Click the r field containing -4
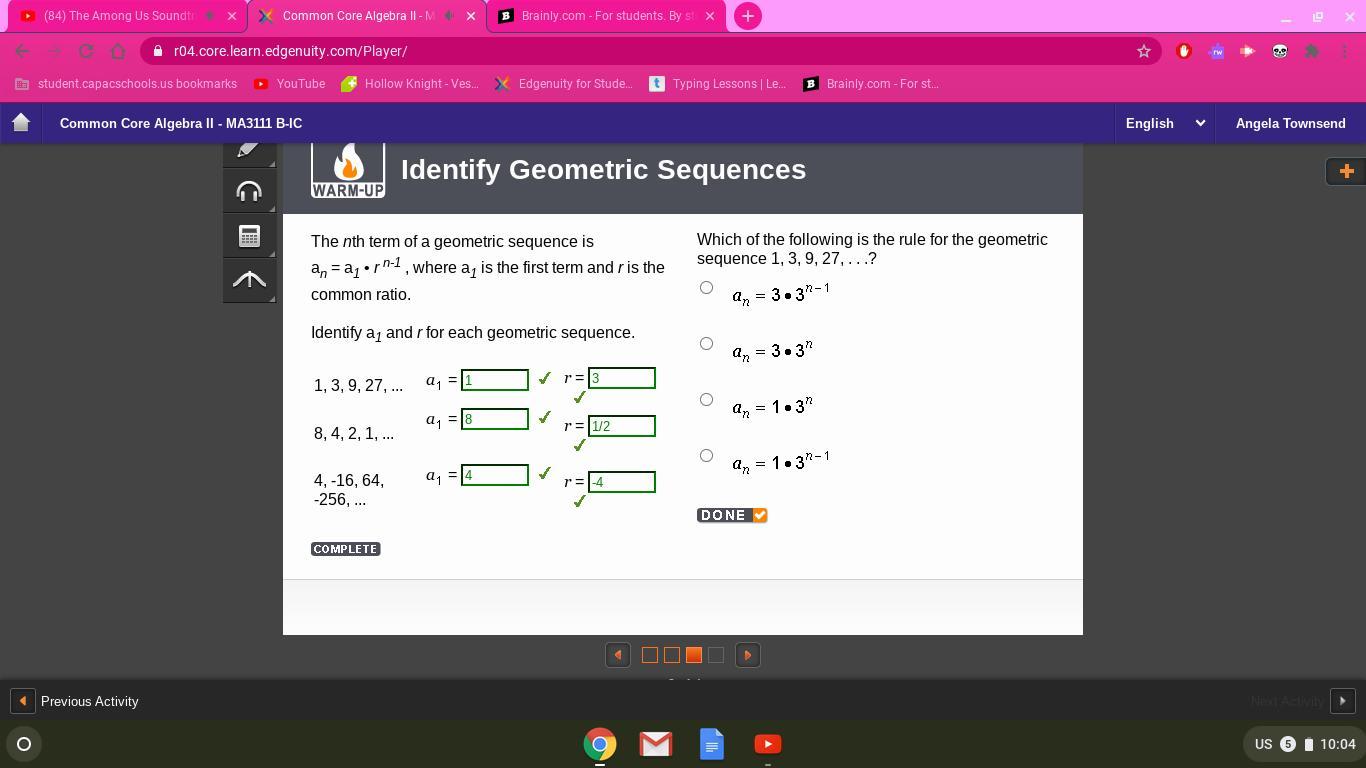The image size is (1366, 768). pyautogui.click(x=622, y=482)
